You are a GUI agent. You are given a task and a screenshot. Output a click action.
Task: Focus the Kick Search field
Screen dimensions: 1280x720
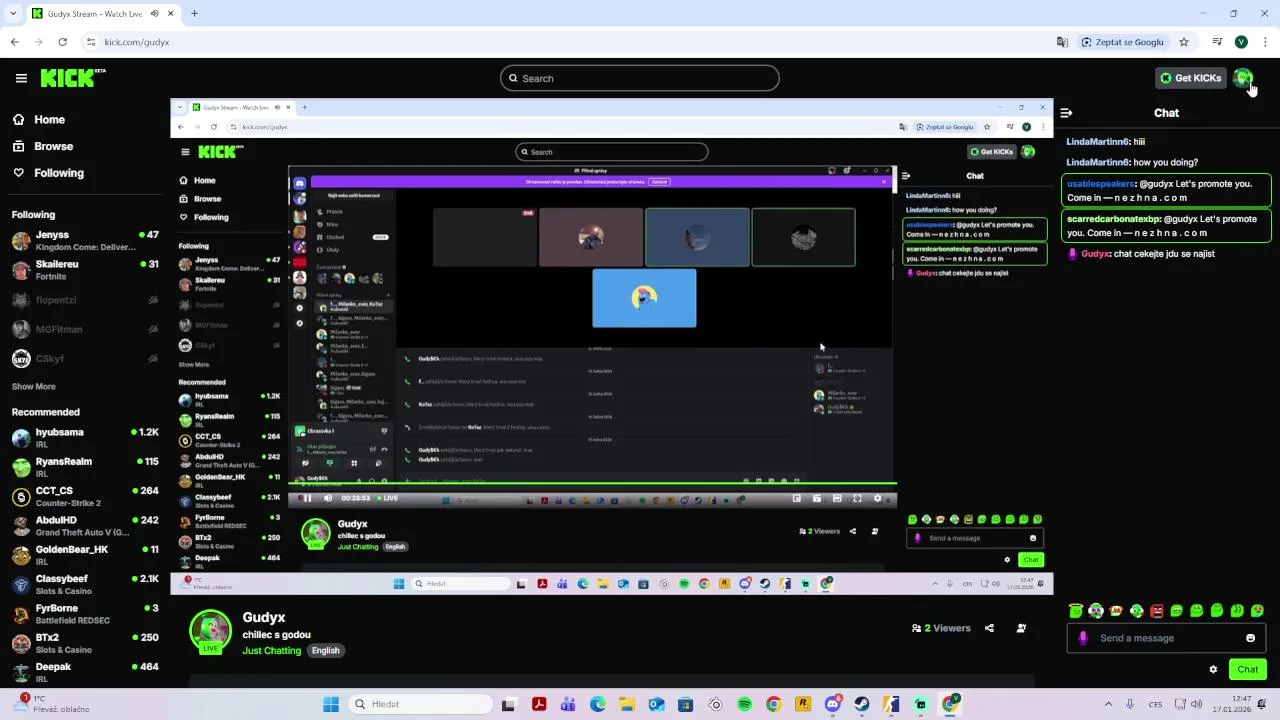[640, 78]
